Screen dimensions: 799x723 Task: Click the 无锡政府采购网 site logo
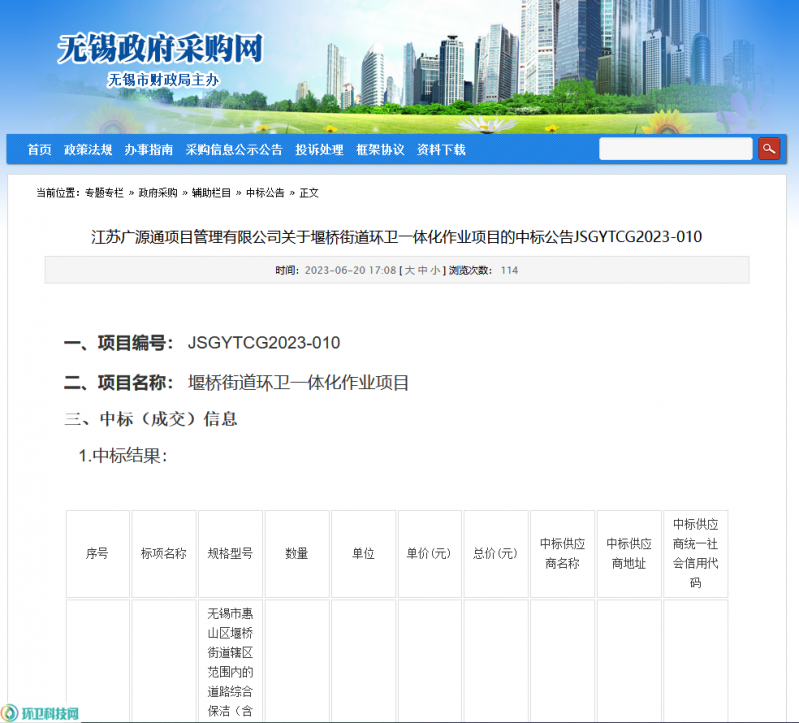click(160, 48)
